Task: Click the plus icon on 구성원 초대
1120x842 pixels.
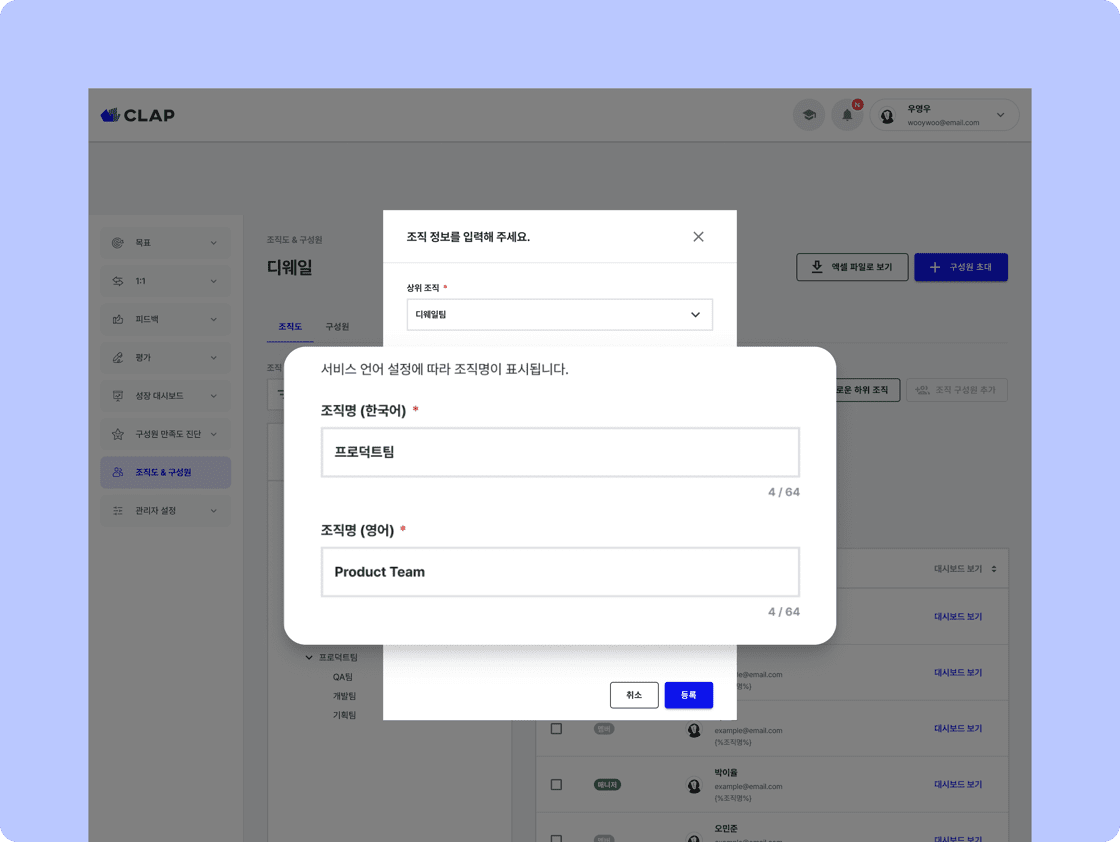Action: (934, 267)
